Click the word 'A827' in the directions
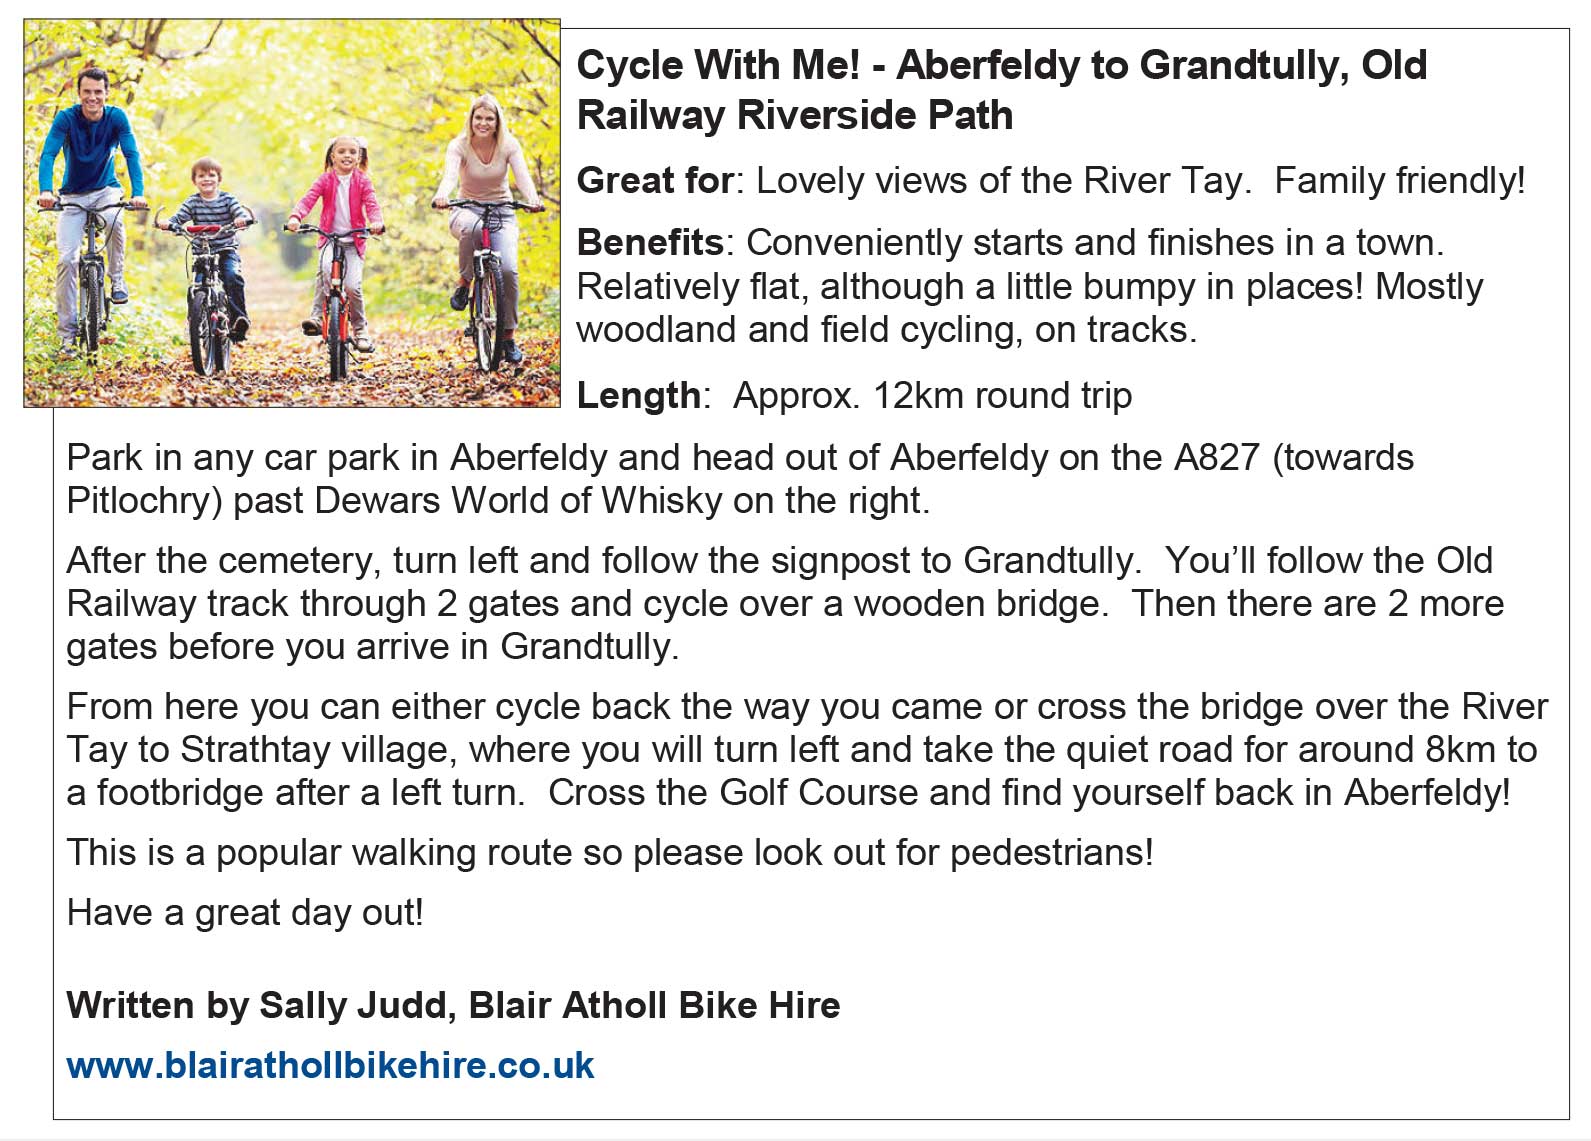Viewport: 1591px width, 1141px height. click(x=1216, y=458)
